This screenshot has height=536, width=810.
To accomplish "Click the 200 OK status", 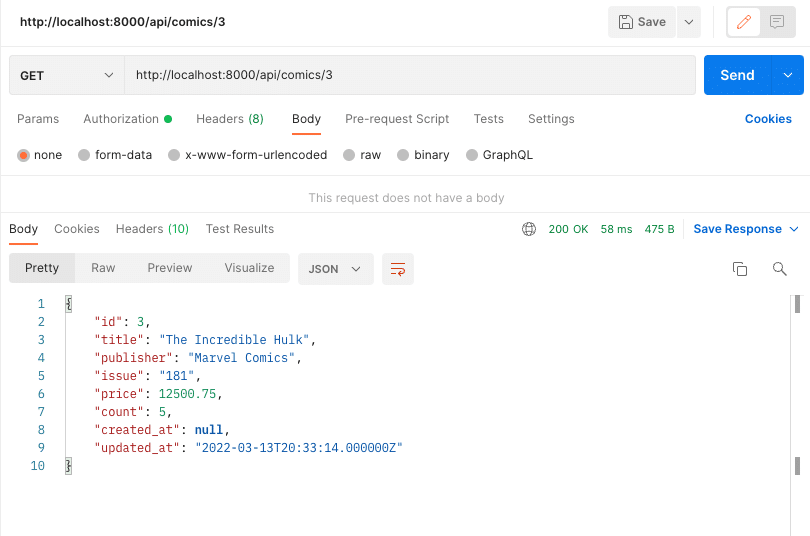I will point(568,229).
